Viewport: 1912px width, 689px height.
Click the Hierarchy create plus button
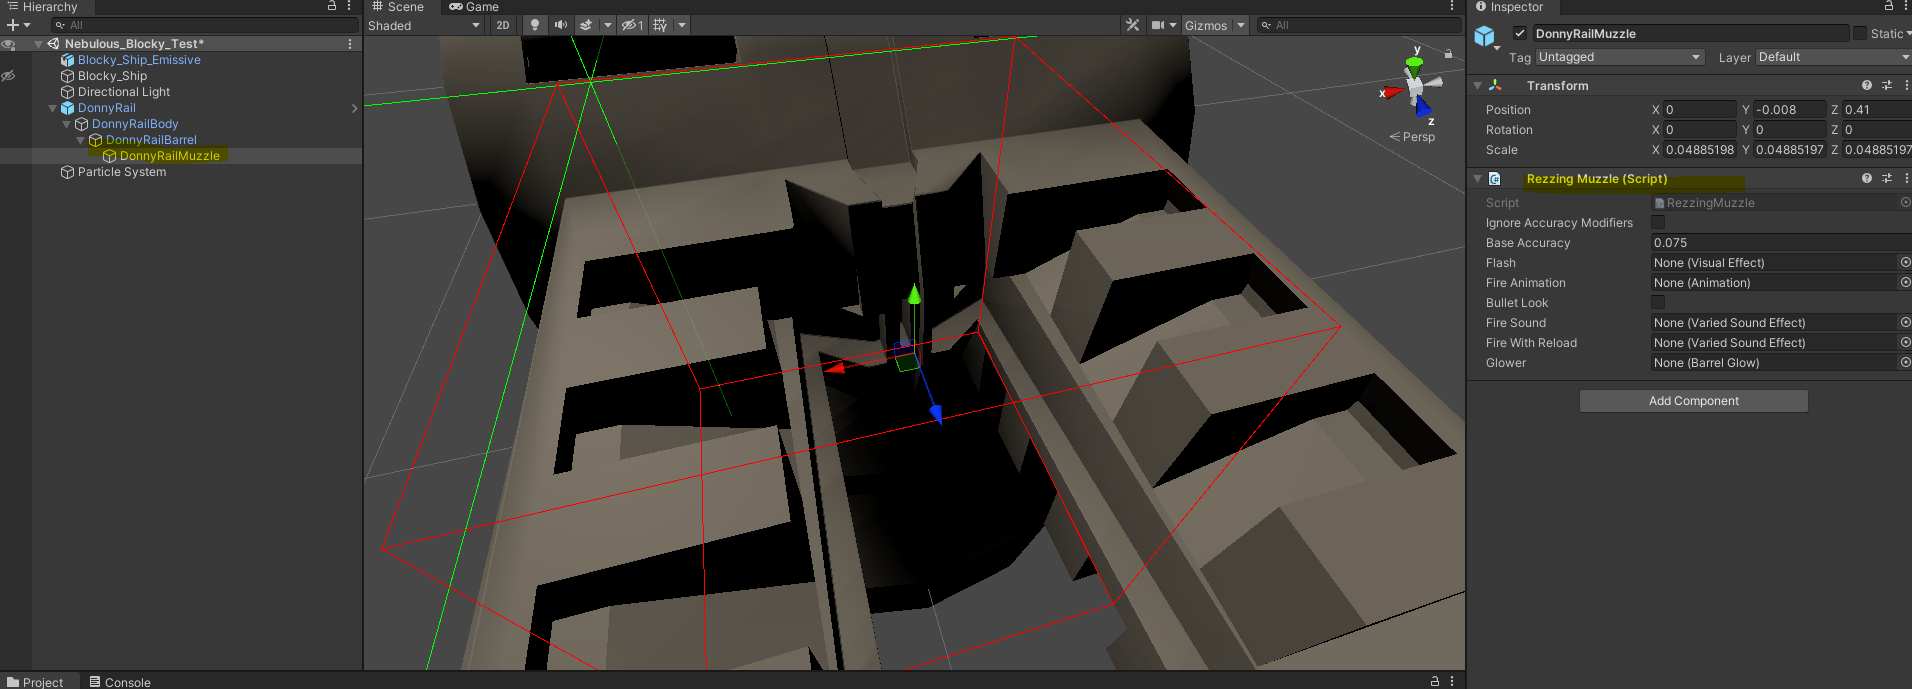coord(13,25)
